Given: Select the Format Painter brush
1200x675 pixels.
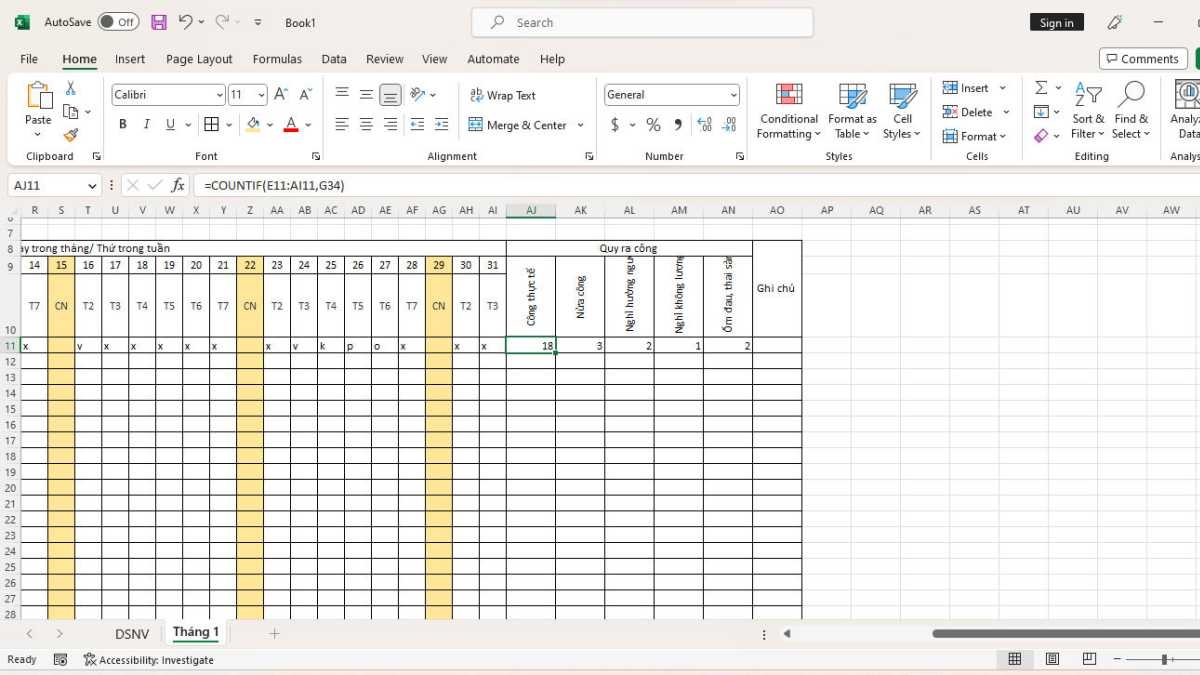Looking at the screenshot, I should [70, 135].
